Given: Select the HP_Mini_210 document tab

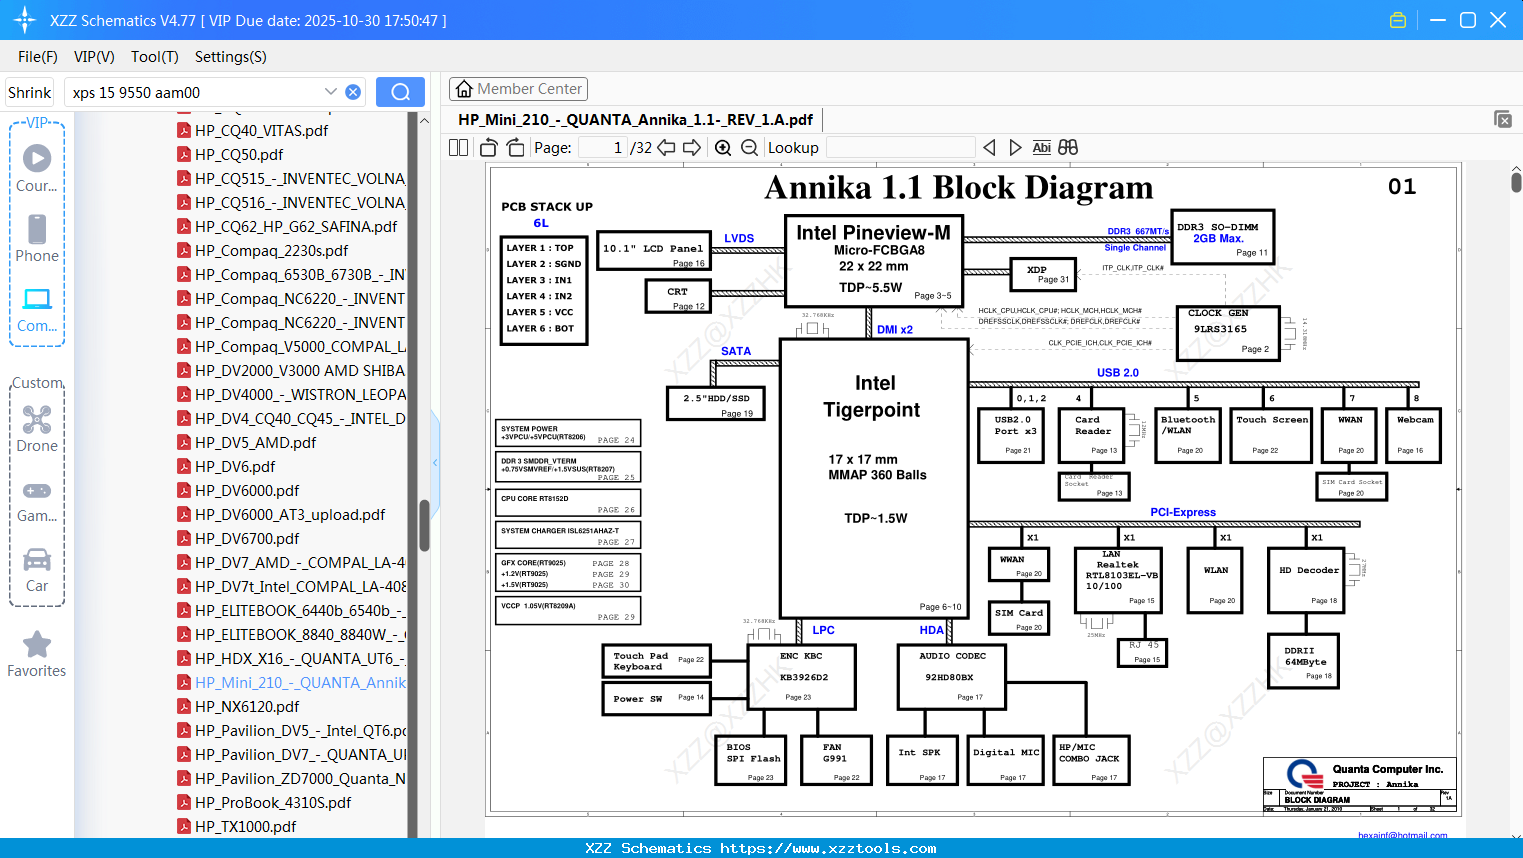Looking at the screenshot, I should coord(635,119).
